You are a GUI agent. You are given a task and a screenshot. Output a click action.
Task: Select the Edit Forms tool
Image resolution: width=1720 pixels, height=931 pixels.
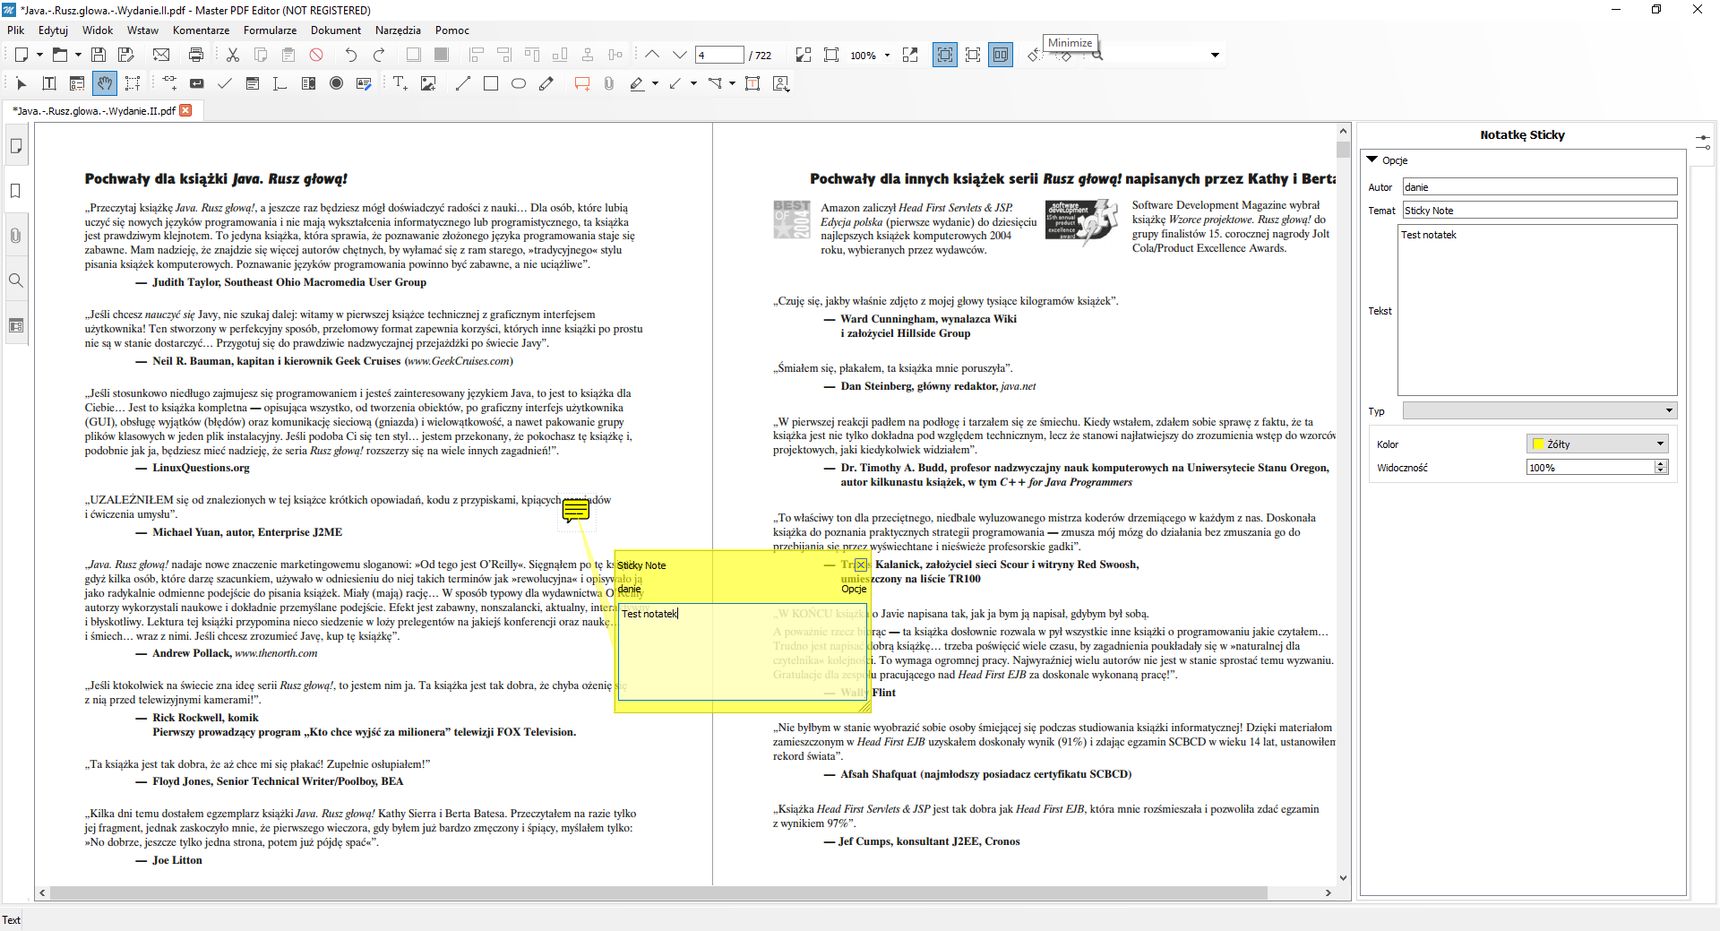click(x=77, y=84)
